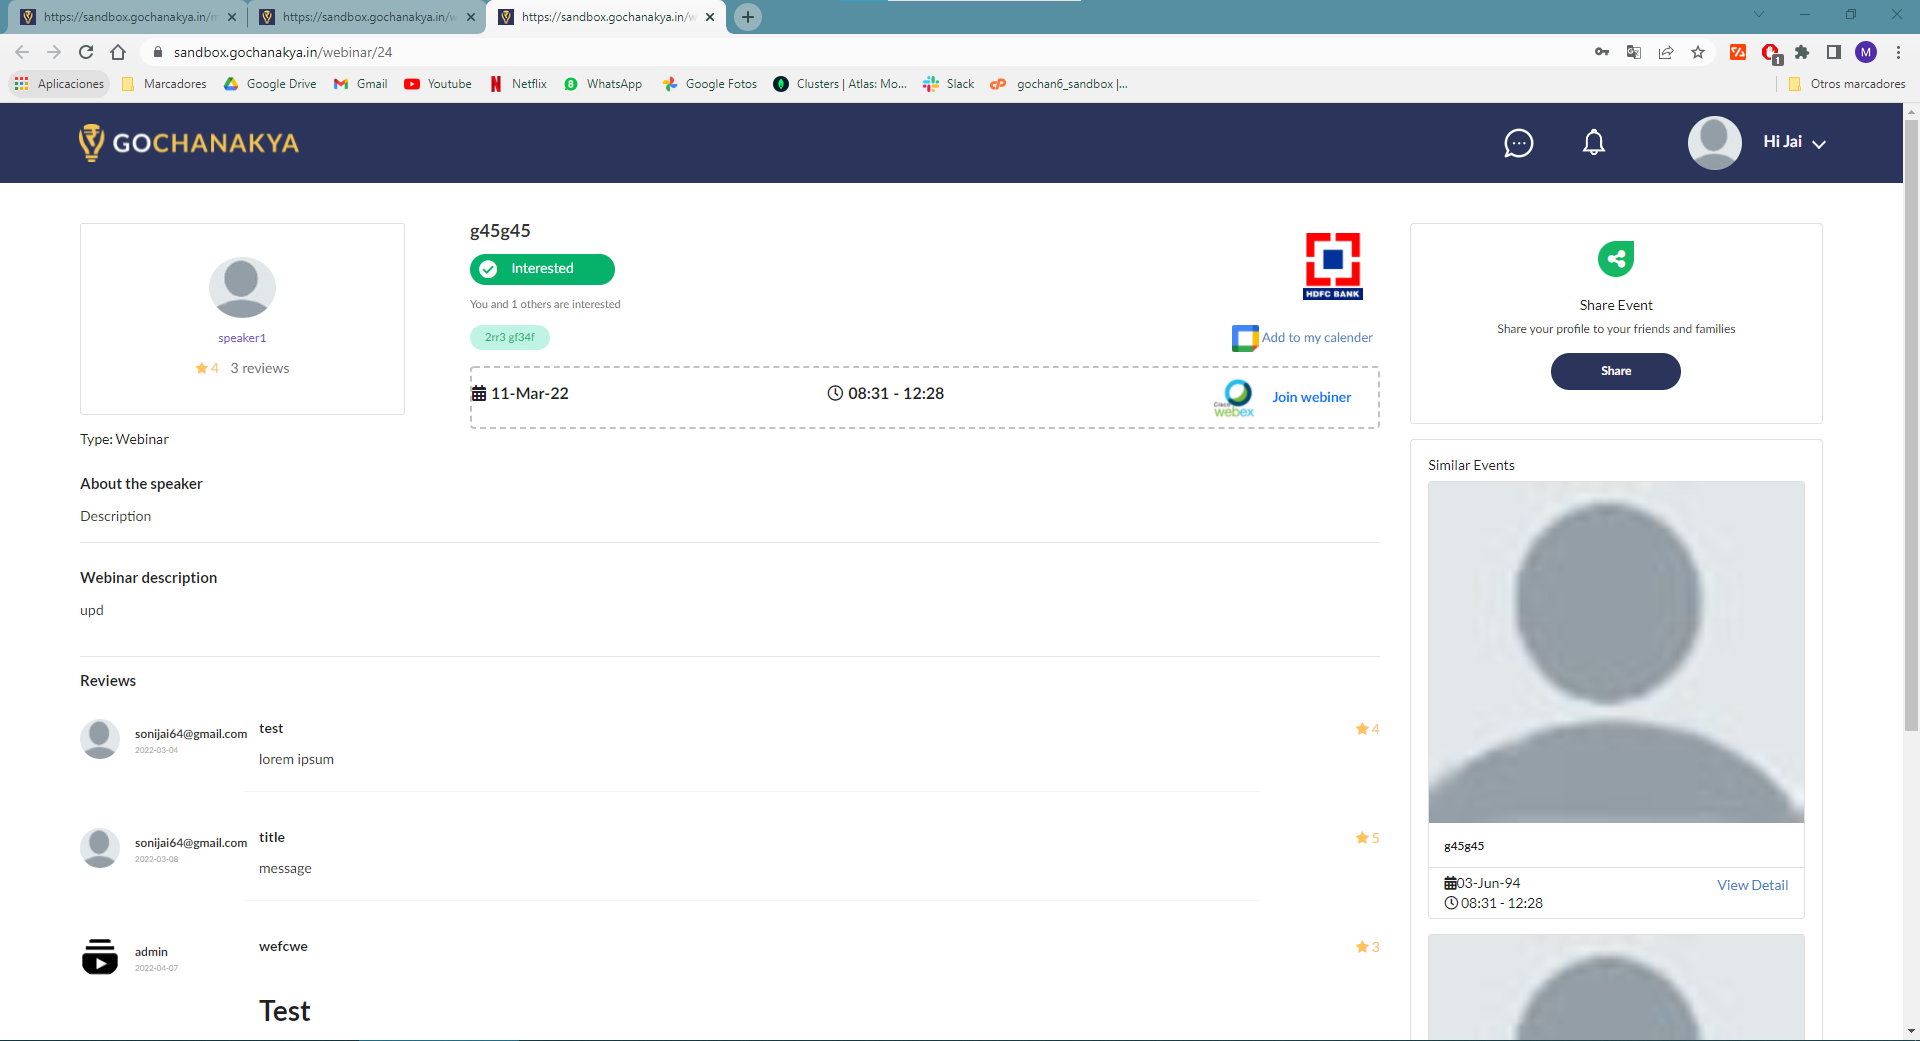This screenshot has height=1041, width=1920.
Task: Open a new browser tab
Action: [x=748, y=17]
